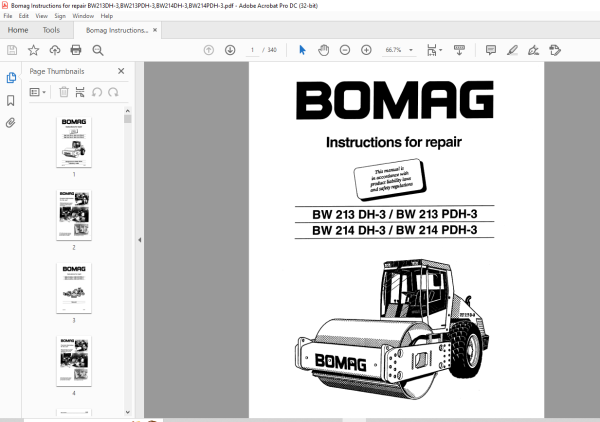
Task: Open the Bookmarks panel
Action: tap(11, 101)
